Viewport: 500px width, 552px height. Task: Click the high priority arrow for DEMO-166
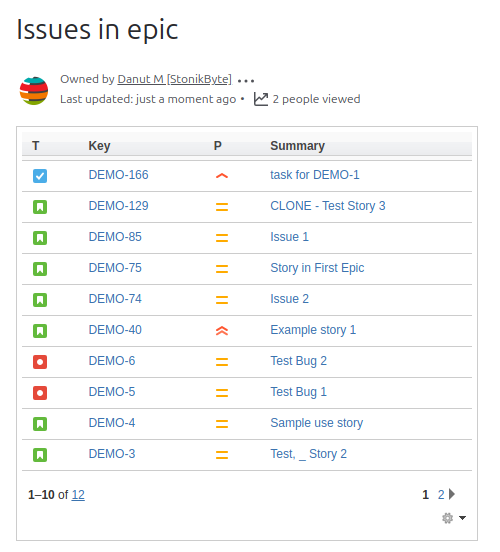[222, 176]
